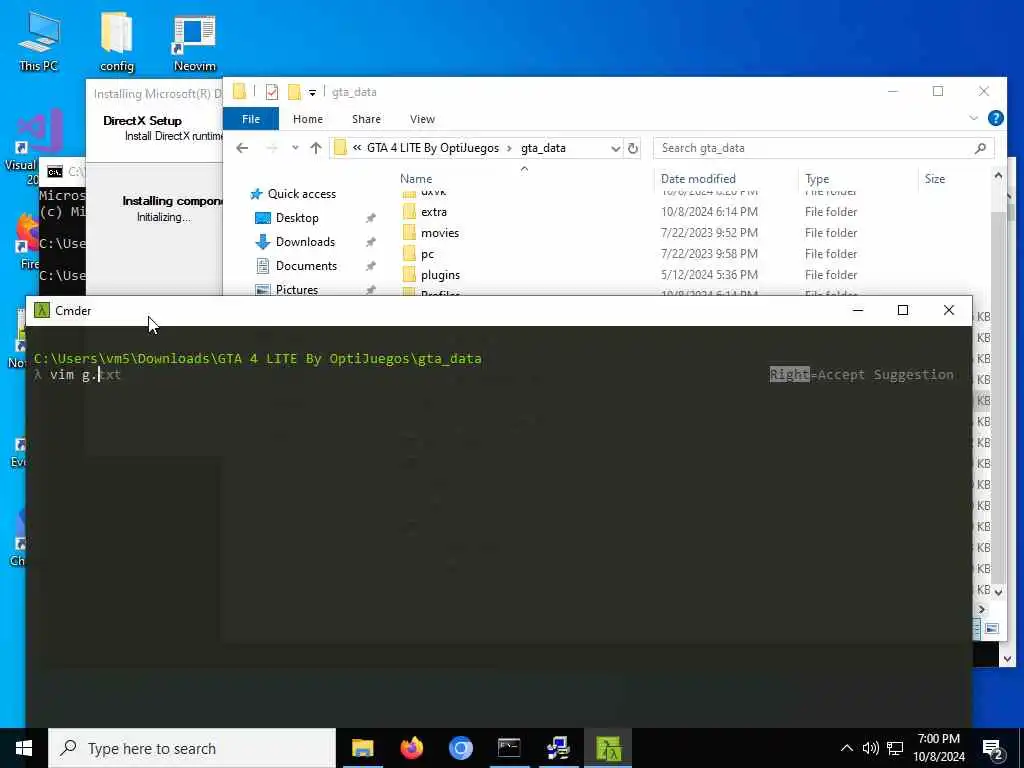The height and width of the screenshot is (768, 1024).
Task: Open address bar history dropdown
Action: [615, 148]
